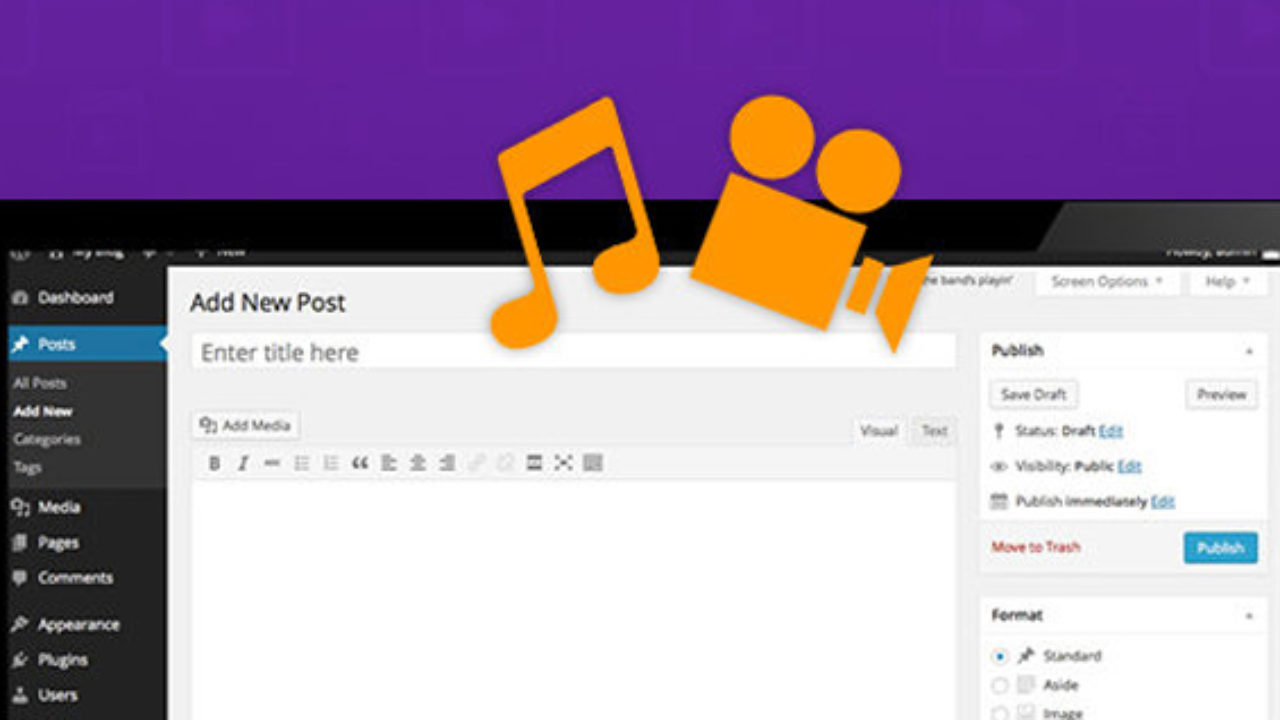The image size is (1280, 720).
Task: Click the Add New Post heading
Action: coord(268,303)
